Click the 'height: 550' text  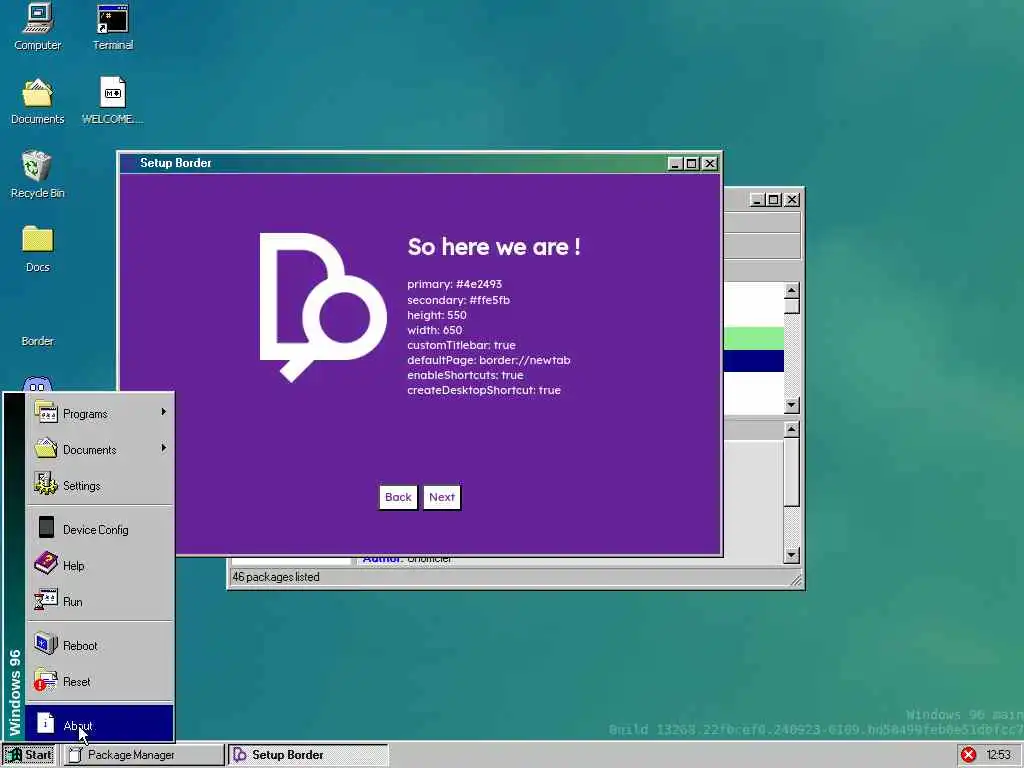437,315
